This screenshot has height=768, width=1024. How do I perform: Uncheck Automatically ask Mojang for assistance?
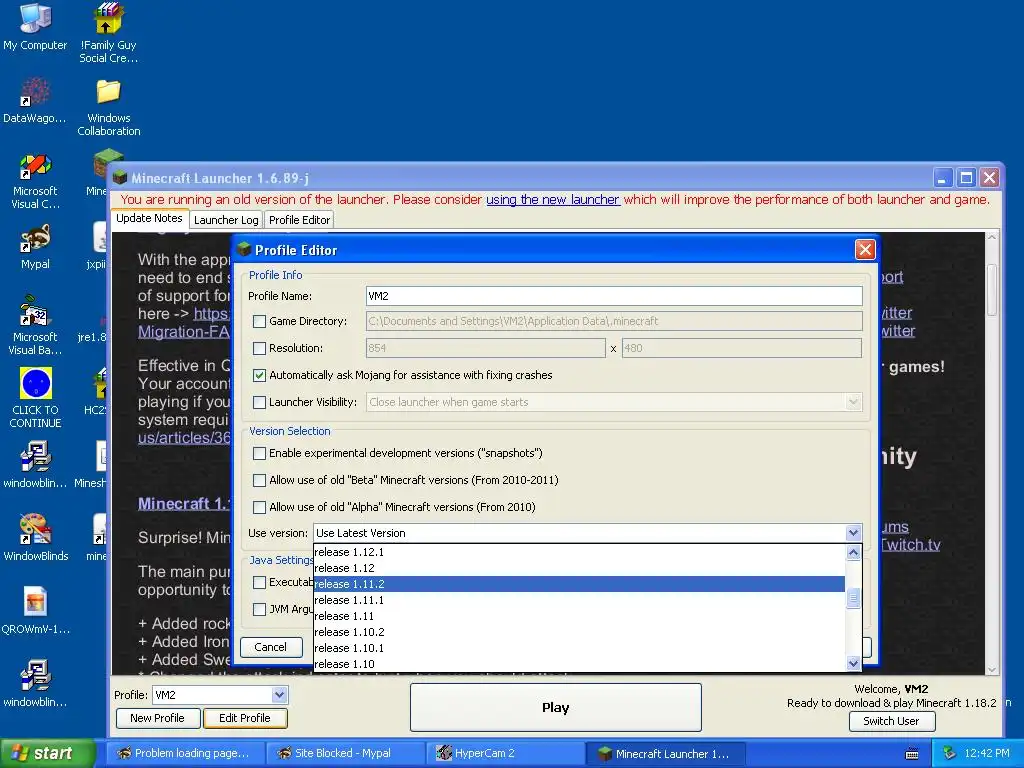259,375
